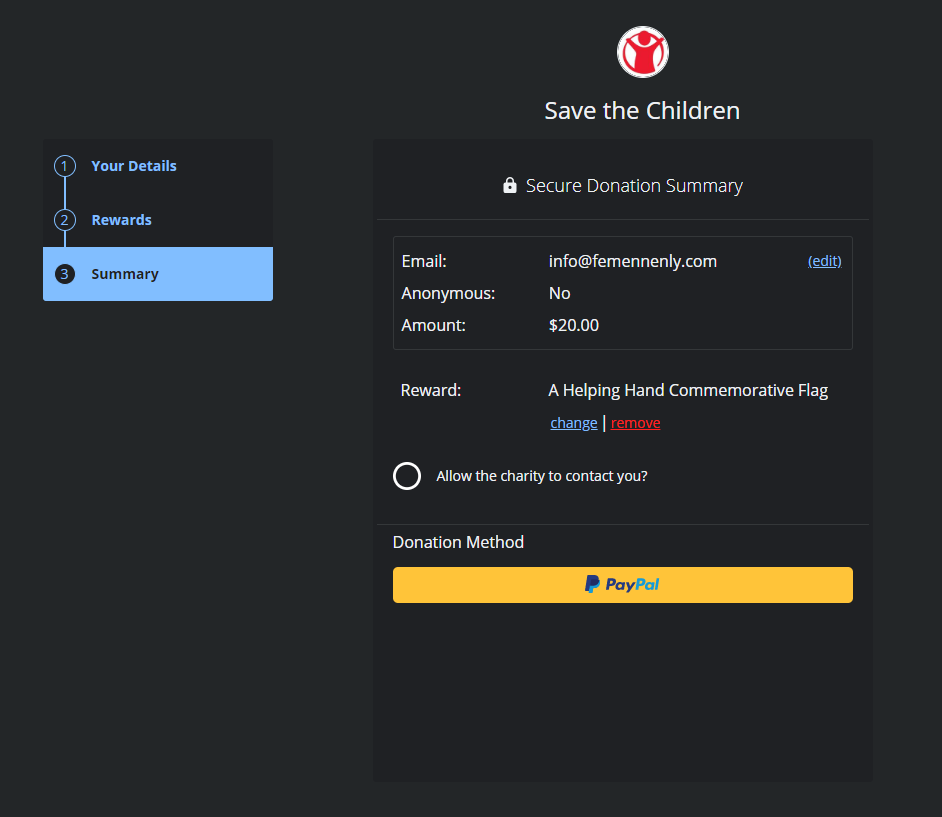Click the Anonymous value 'No'
The width and height of the screenshot is (942, 817).
[x=560, y=293]
